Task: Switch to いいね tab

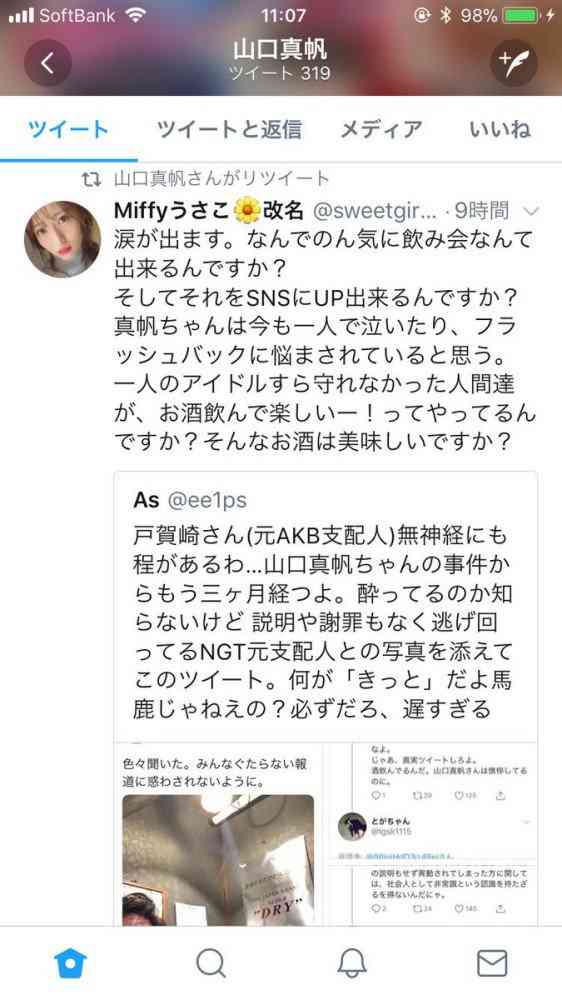Action: tap(500, 129)
